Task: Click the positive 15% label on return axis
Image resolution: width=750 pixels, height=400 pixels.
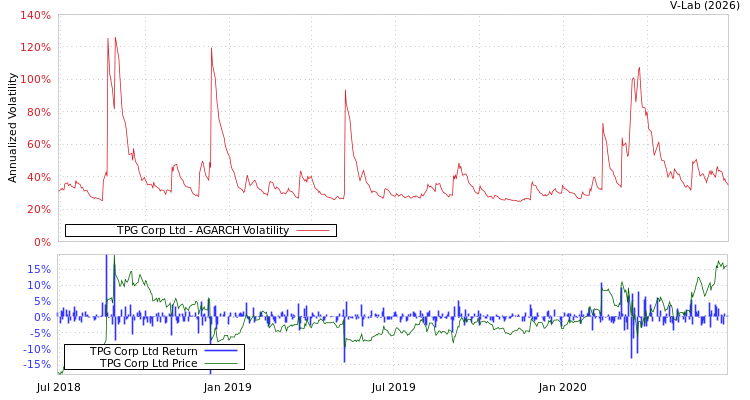Action: 39,269
